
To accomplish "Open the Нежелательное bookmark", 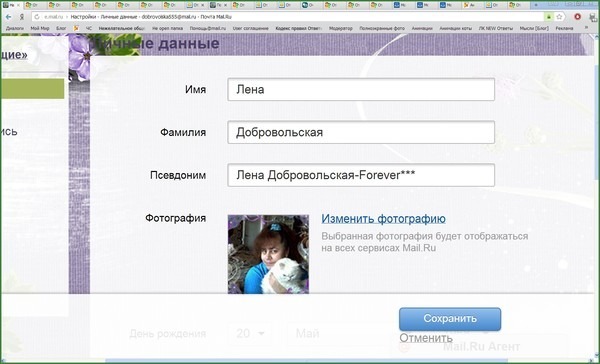I will coord(121,28).
